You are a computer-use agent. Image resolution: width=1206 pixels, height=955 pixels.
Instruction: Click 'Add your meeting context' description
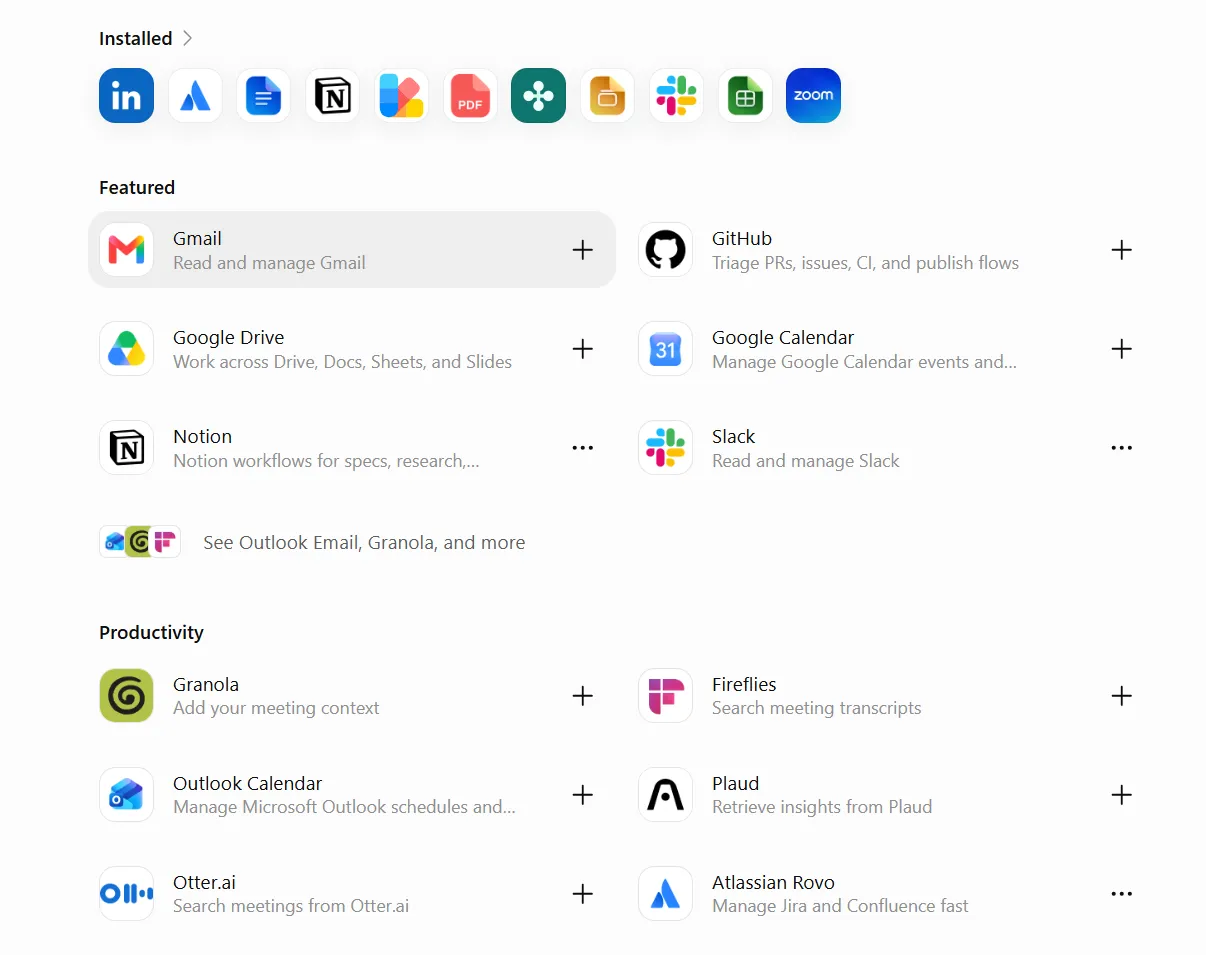pyautogui.click(x=276, y=708)
